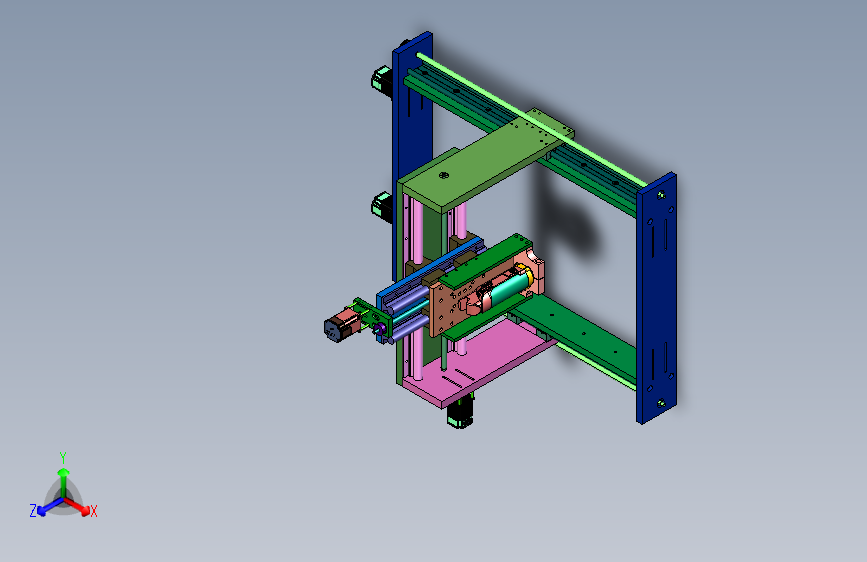867x562 pixels.
Task: Select the green top plate with center hole
Action: (x=487, y=160)
